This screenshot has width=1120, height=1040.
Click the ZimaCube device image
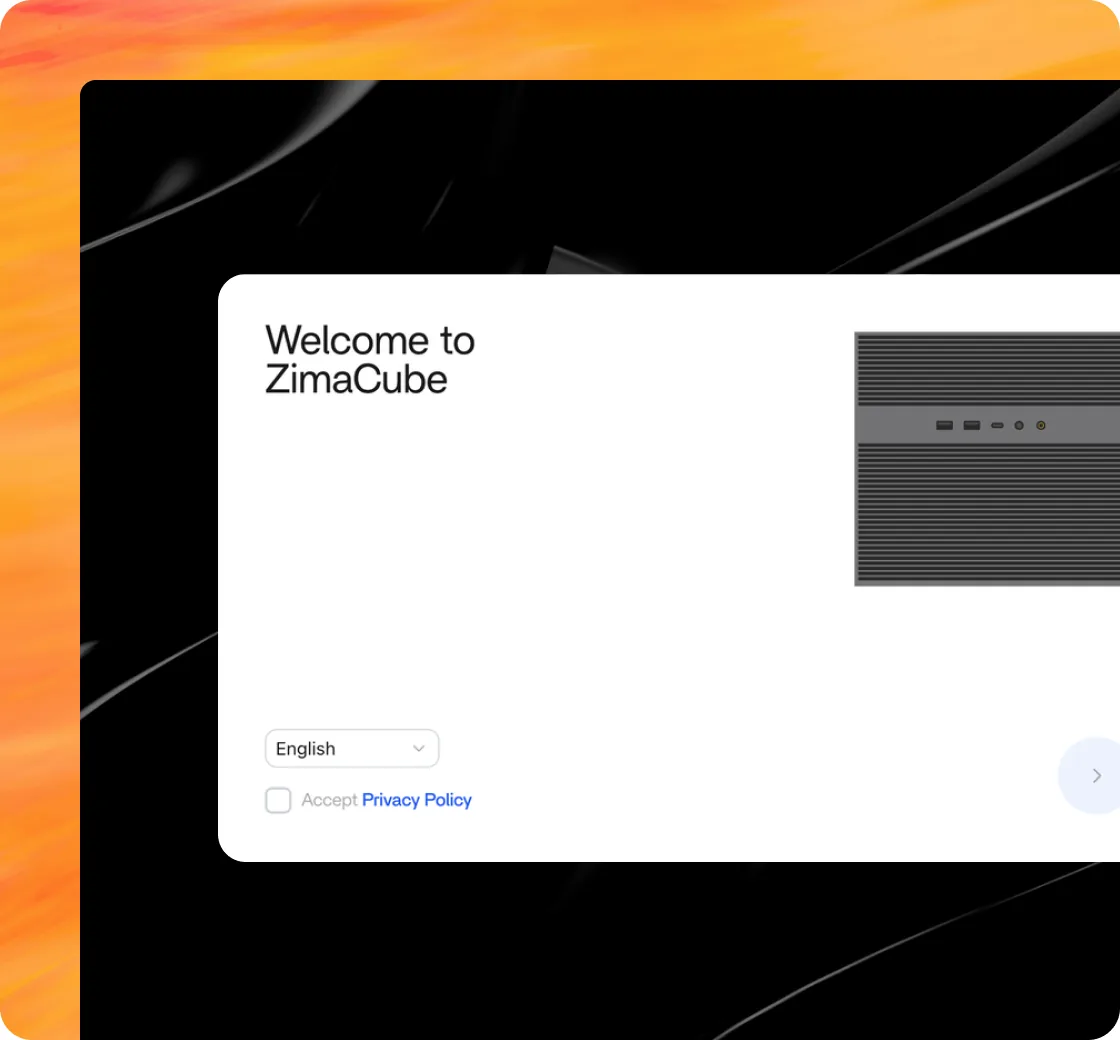pos(987,459)
